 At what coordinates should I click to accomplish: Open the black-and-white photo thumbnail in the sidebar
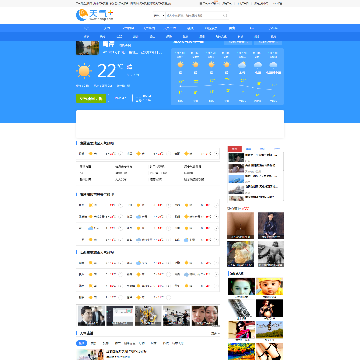coord(271,254)
